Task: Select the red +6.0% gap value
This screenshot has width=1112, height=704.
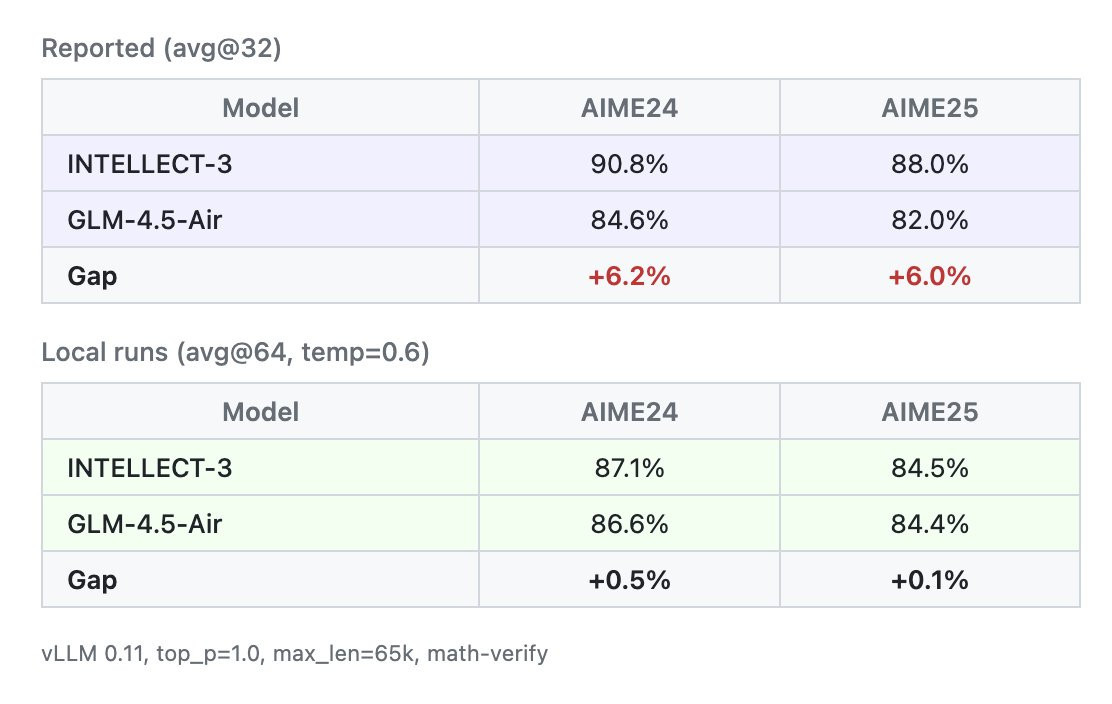Action: (x=929, y=276)
